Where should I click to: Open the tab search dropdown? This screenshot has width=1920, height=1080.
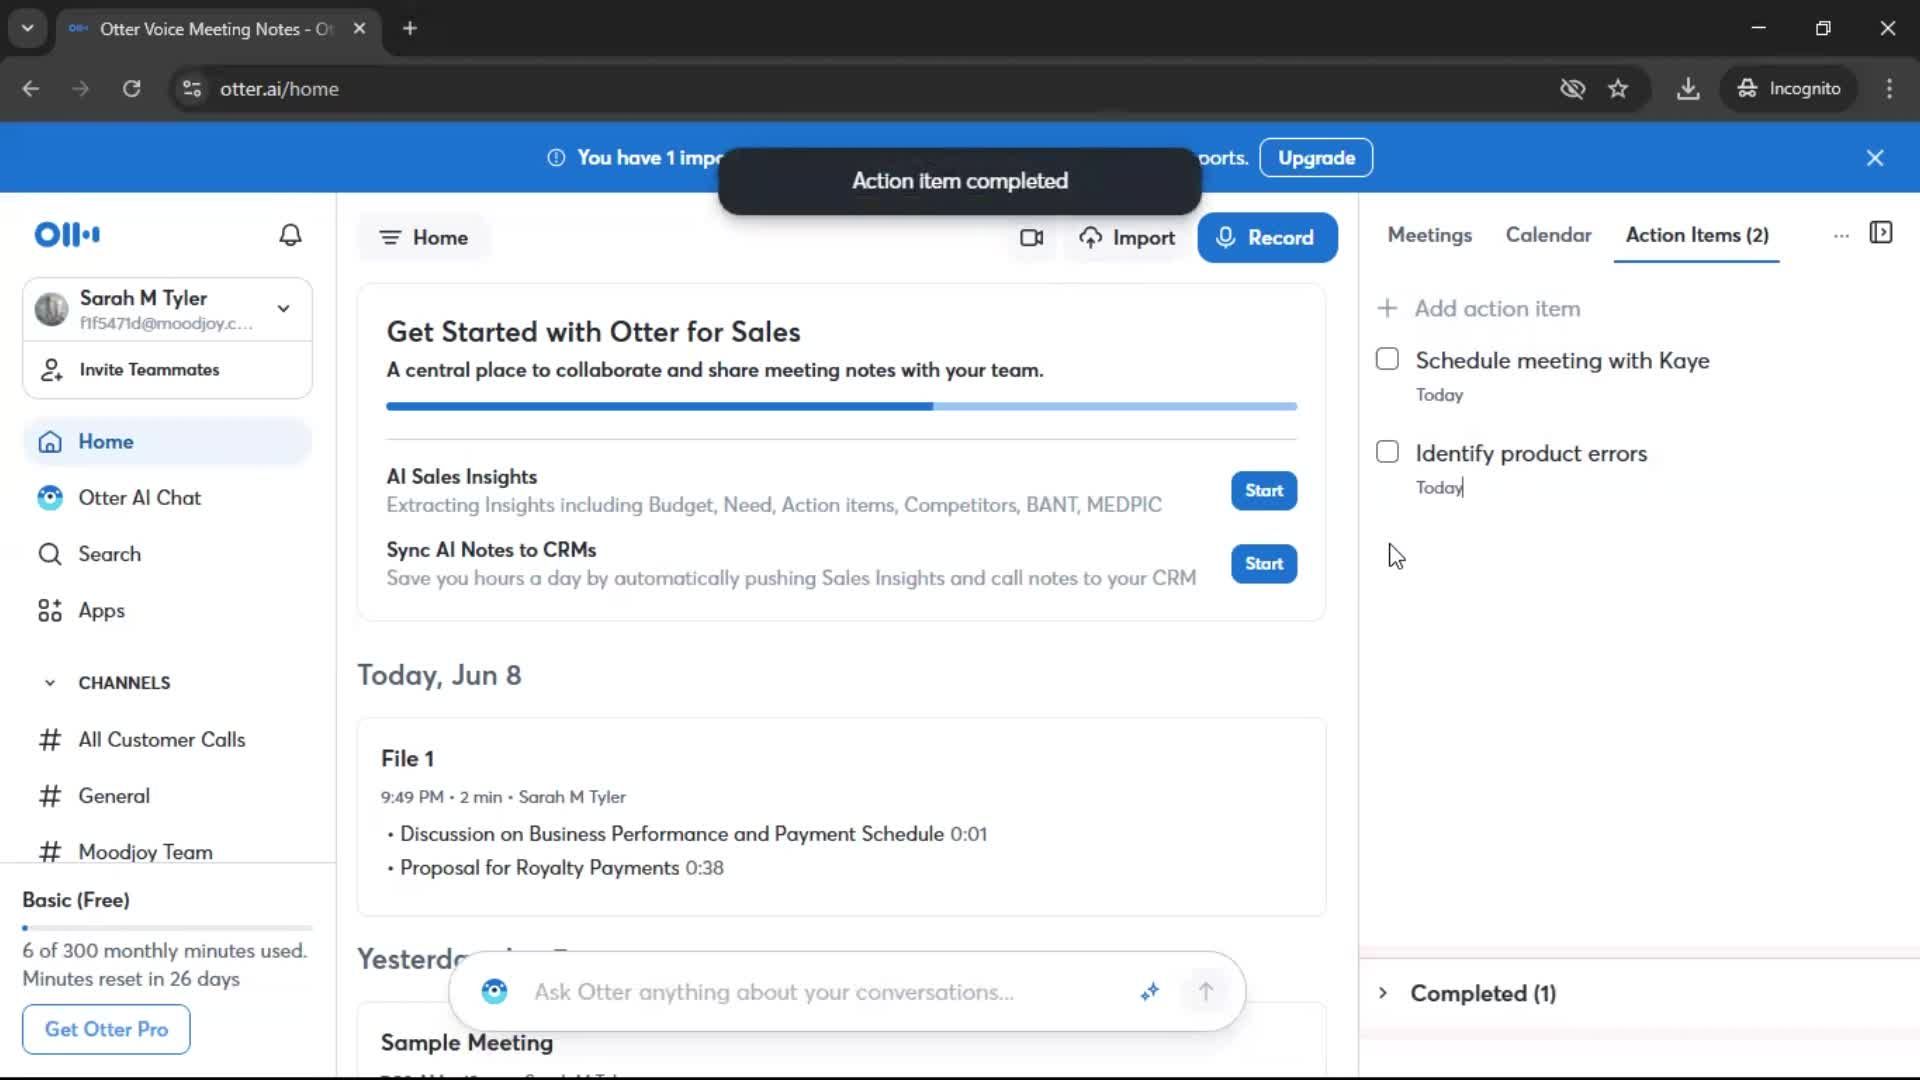(28, 29)
